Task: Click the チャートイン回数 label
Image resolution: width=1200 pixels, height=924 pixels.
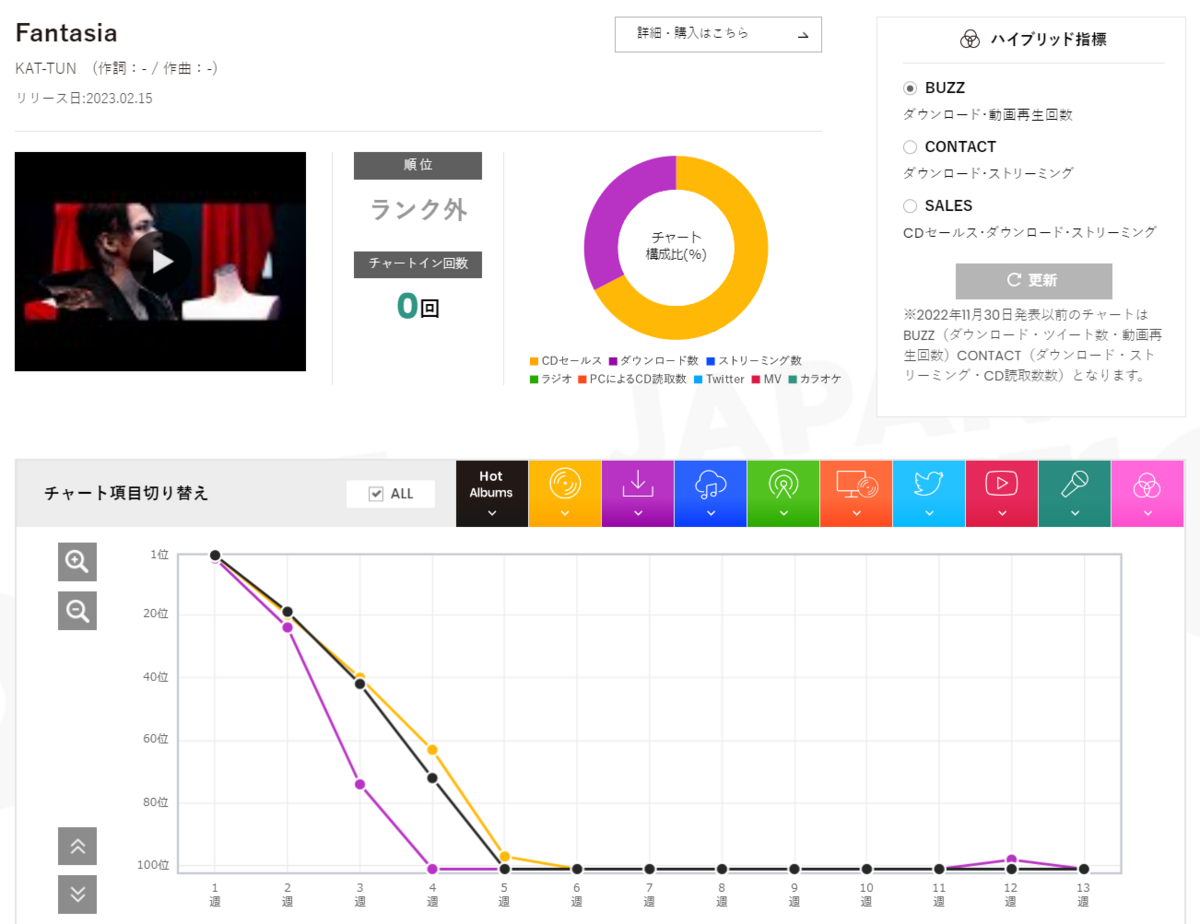Action: coord(418,264)
